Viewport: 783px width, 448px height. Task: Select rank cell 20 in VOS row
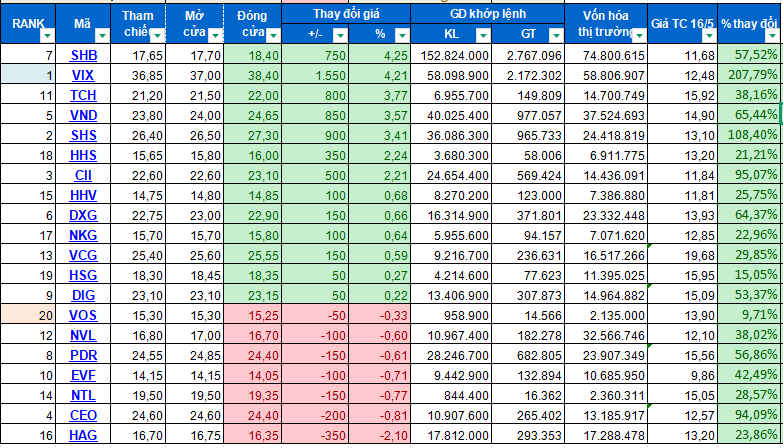(28, 315)
